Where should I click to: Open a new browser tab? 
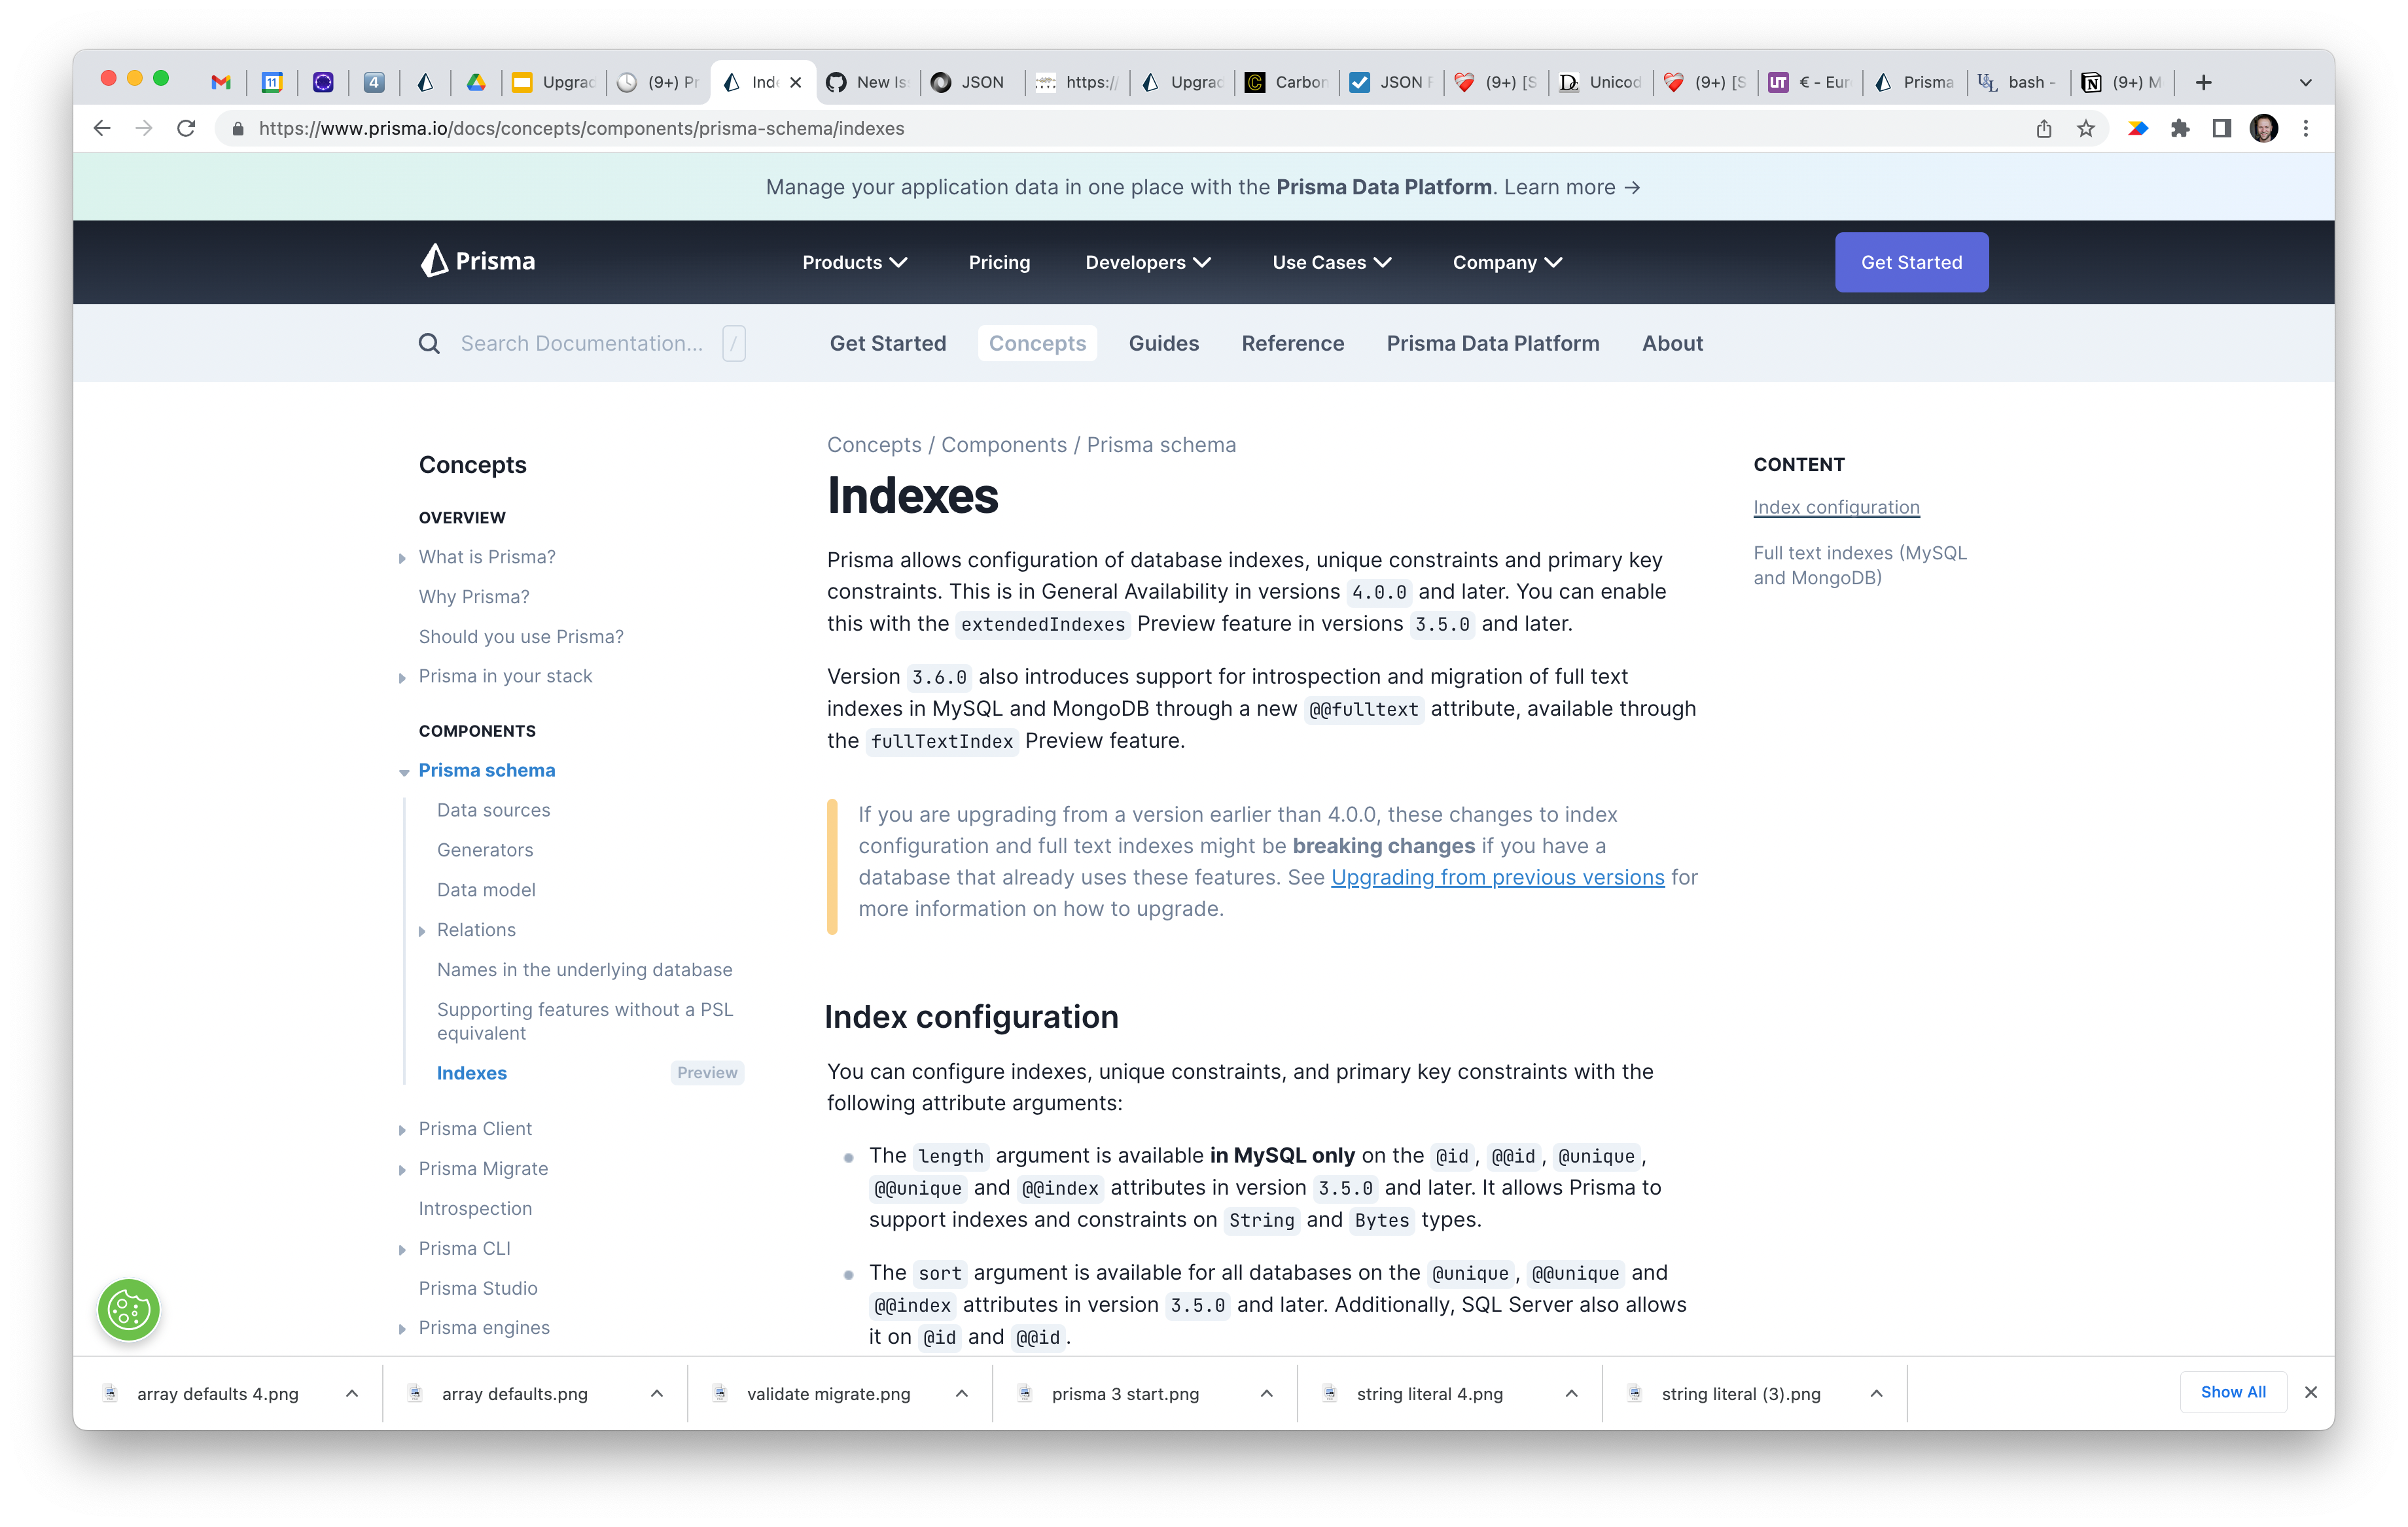(x=2203, y=82)
